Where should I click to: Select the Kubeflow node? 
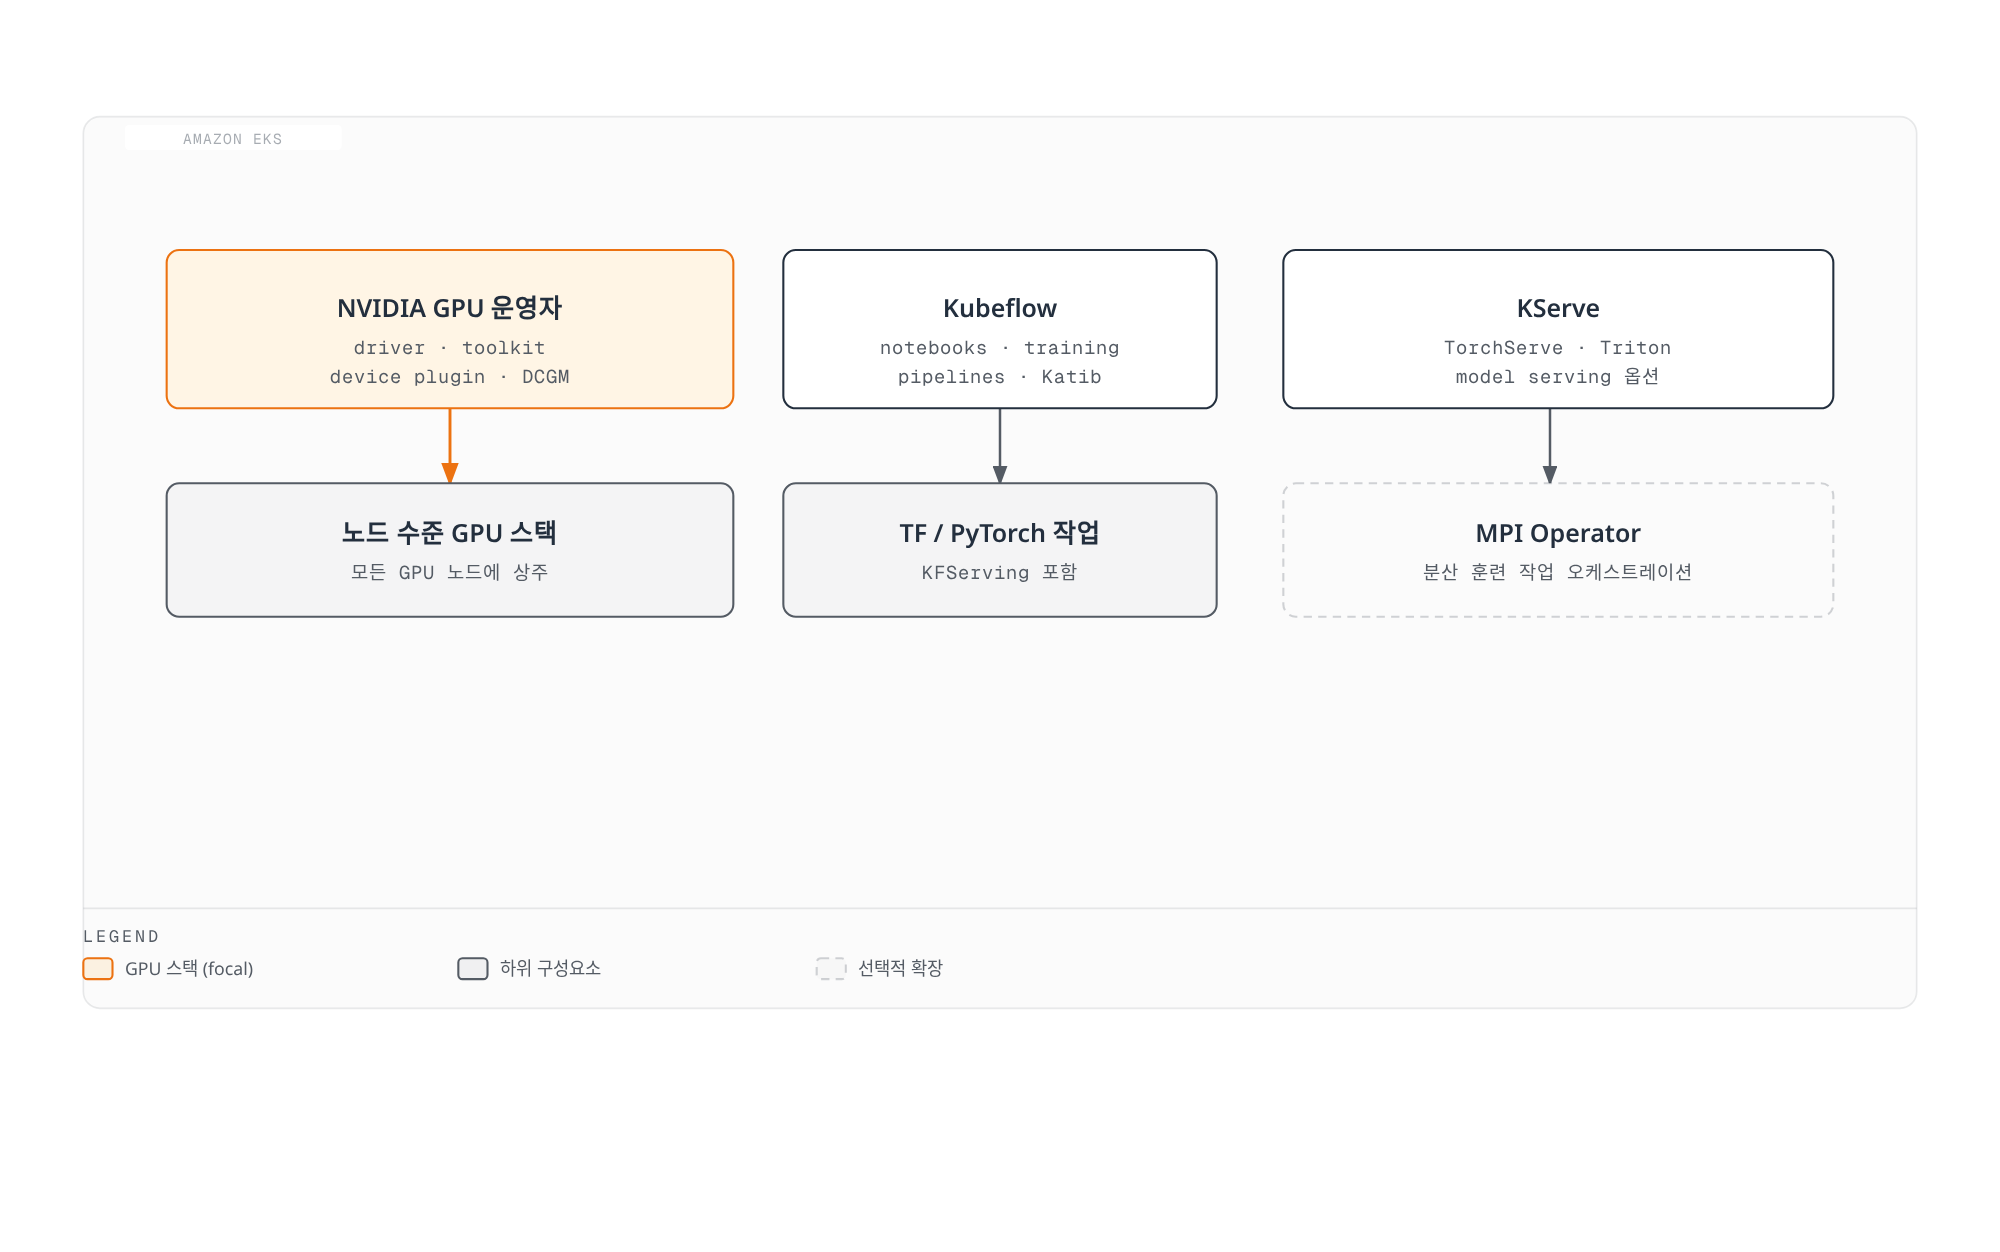1000,329
